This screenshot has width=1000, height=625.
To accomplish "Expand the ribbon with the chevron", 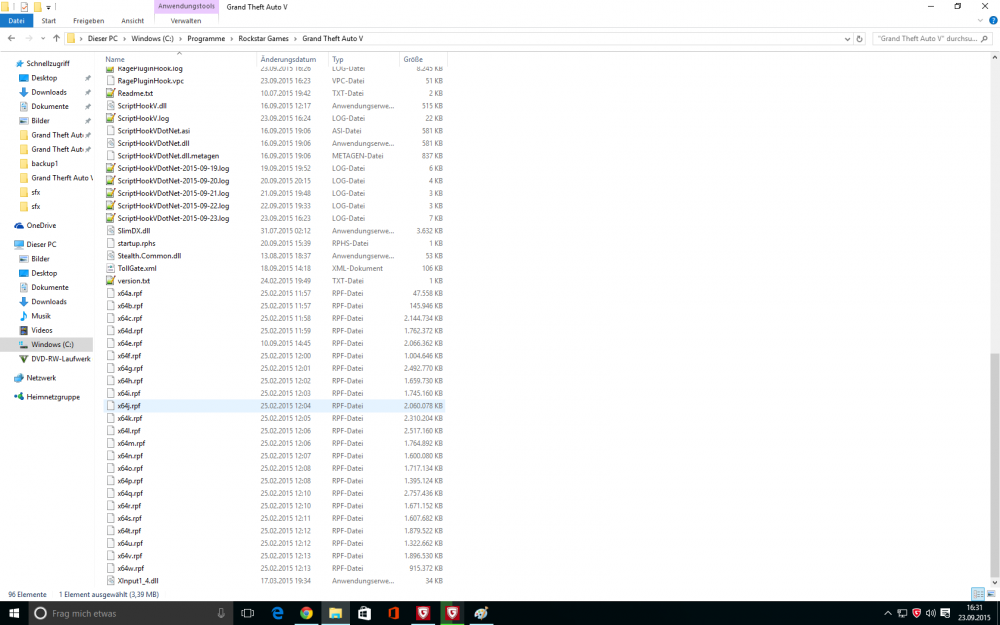I will click(980, 20).
